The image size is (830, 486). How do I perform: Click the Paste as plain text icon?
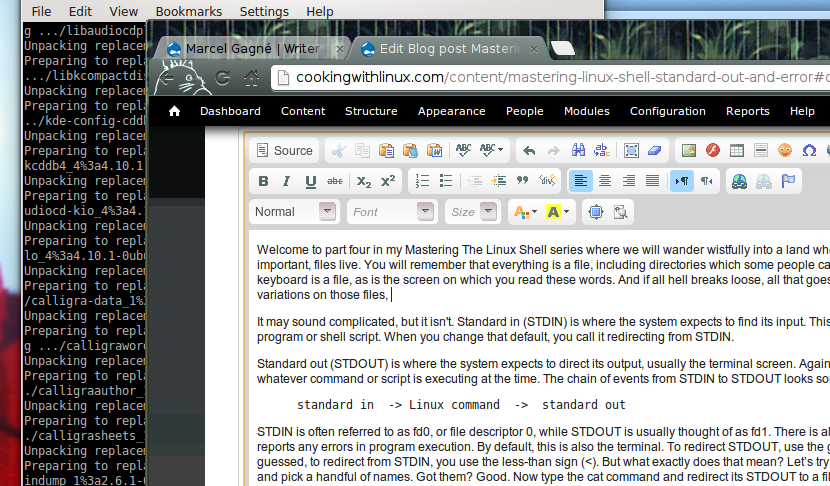410,151
